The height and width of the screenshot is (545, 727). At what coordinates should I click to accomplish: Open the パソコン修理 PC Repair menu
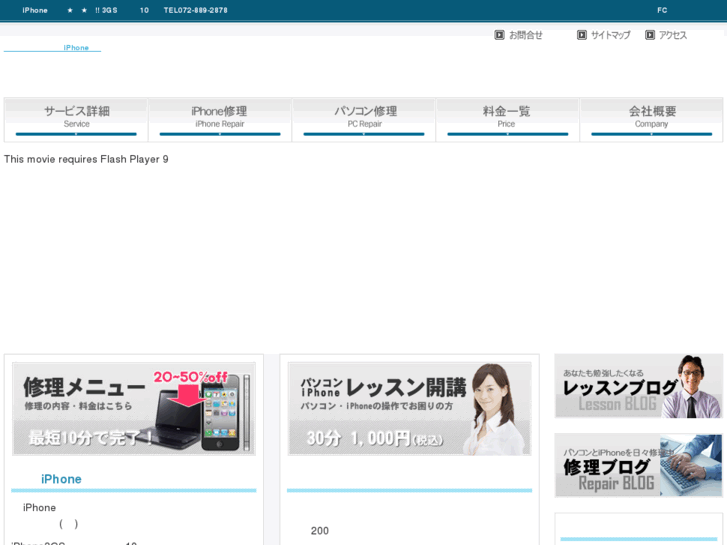[x=364, y=120]
